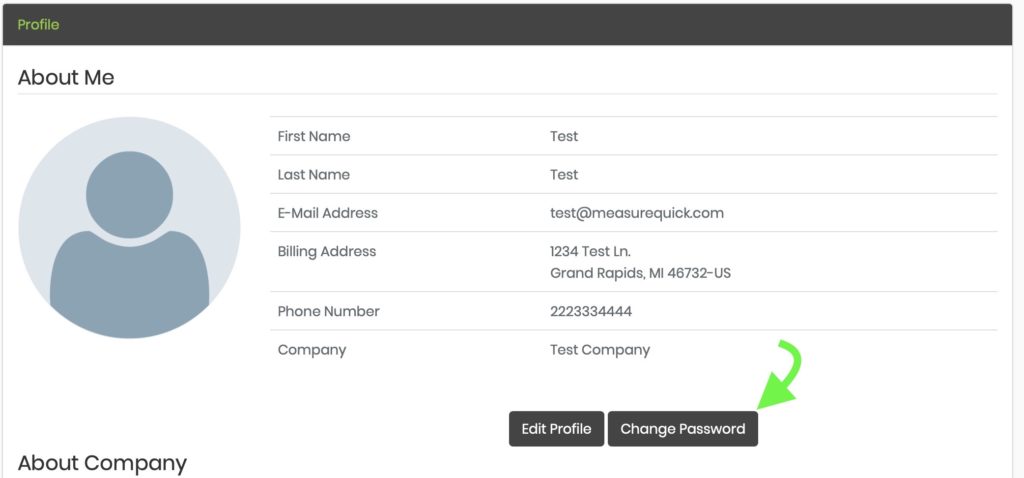The width and height of the screenshot is (1024, 478).
Task: Select the test@measurequick.com email value
Action: tap(637, 213)
